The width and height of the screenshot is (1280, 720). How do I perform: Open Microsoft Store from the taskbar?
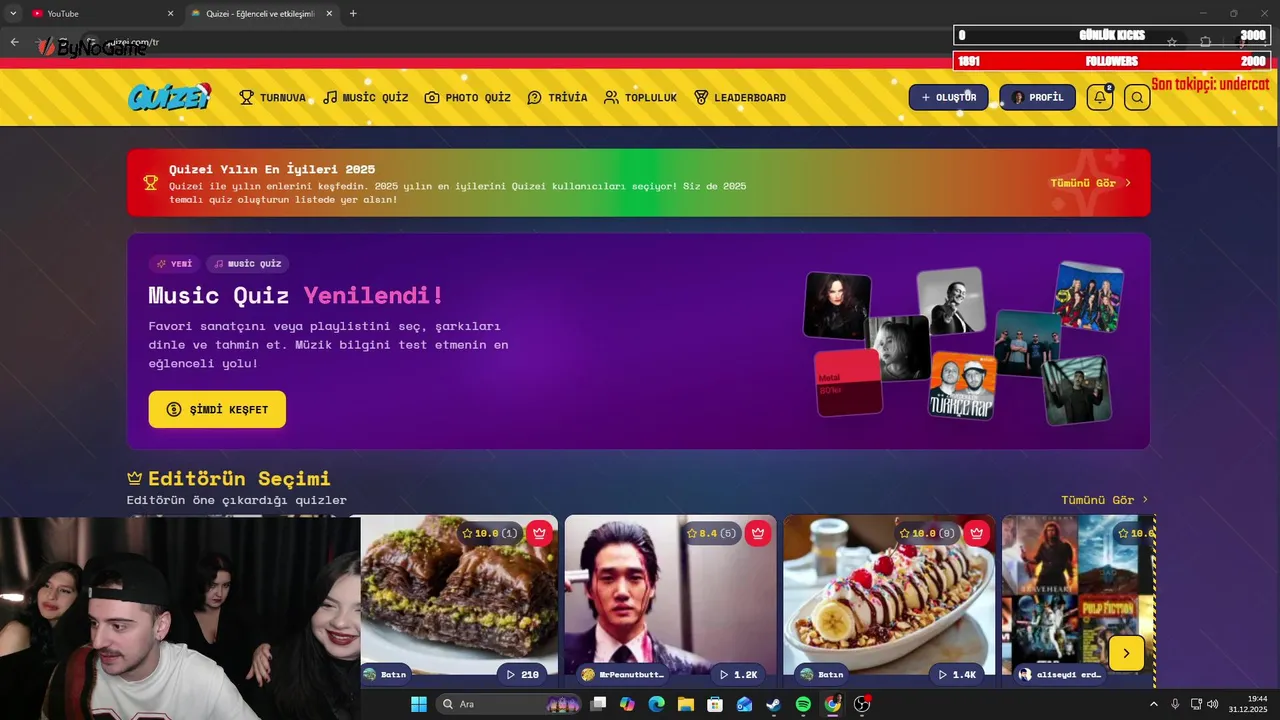tap(715, 704)
